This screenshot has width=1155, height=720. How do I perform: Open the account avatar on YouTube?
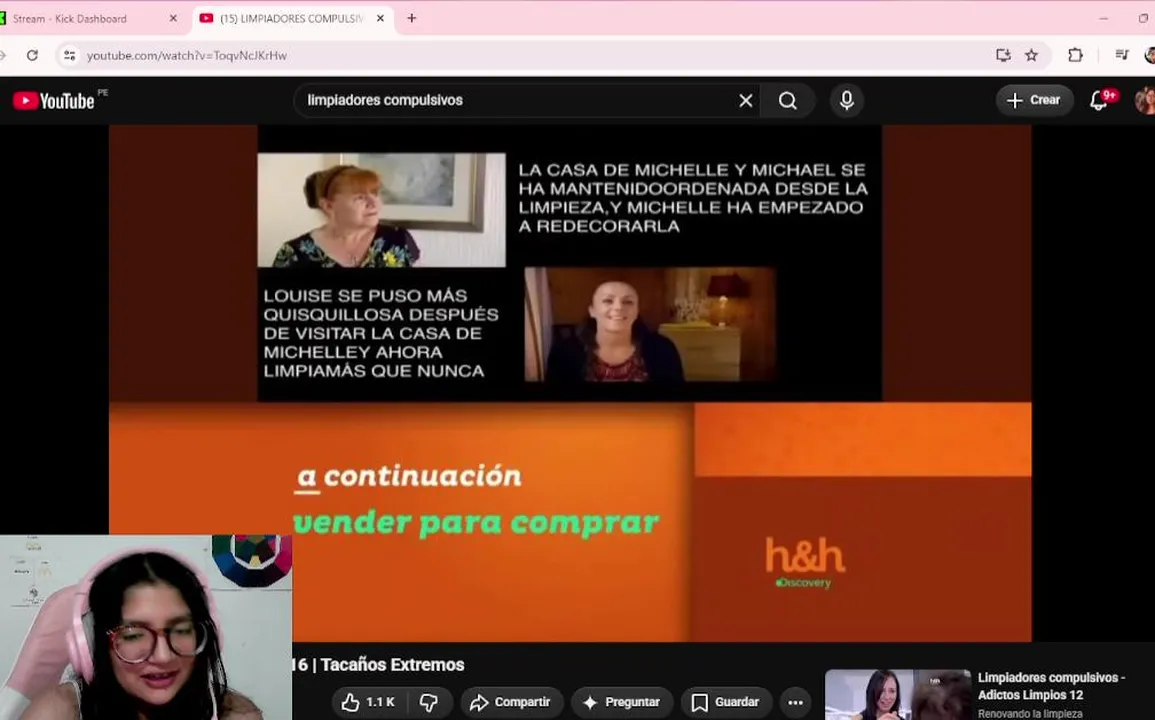pyautogui.click(x=1145, y=100)
